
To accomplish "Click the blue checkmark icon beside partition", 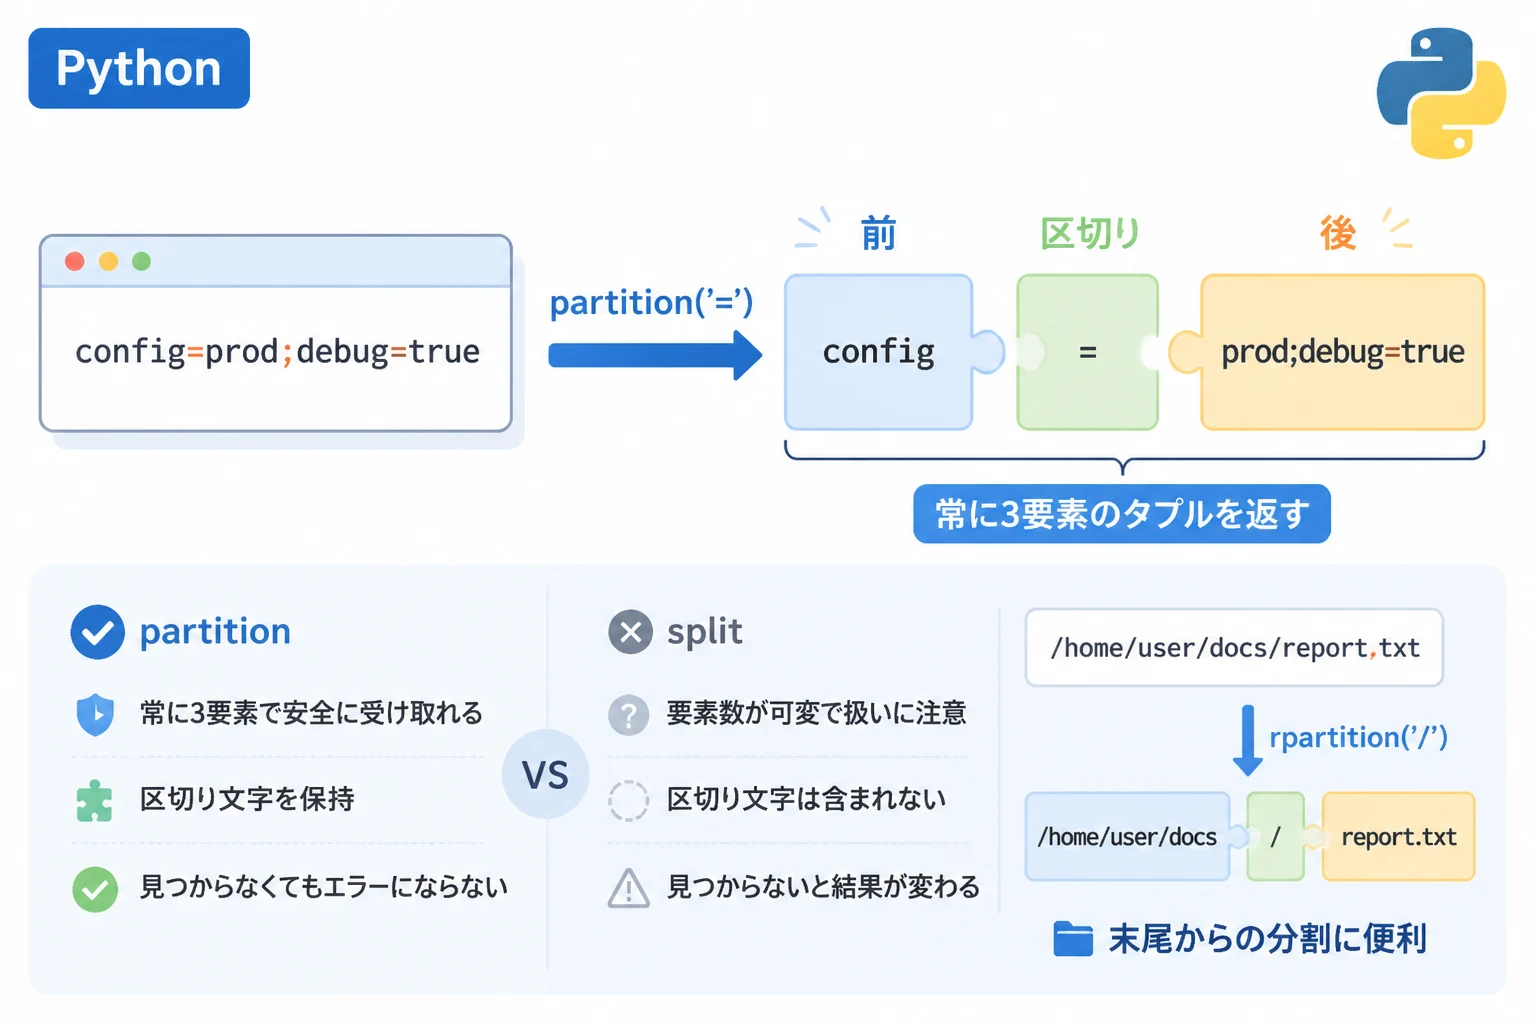I will coord(97,632).
